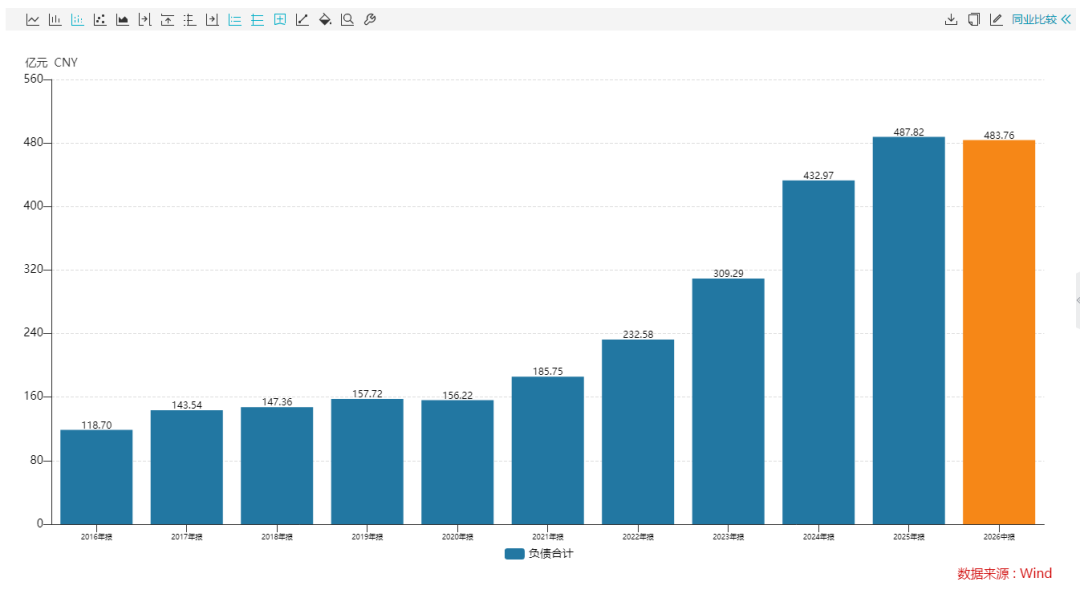Open the chart magnifier zoom tool
The image size is (1080, 590).
[x=348, y=20]
